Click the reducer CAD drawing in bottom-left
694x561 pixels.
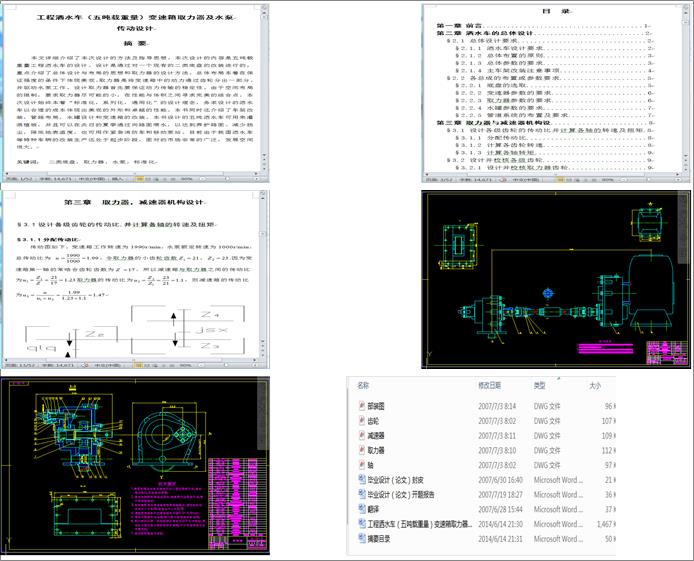click(135, 467)
